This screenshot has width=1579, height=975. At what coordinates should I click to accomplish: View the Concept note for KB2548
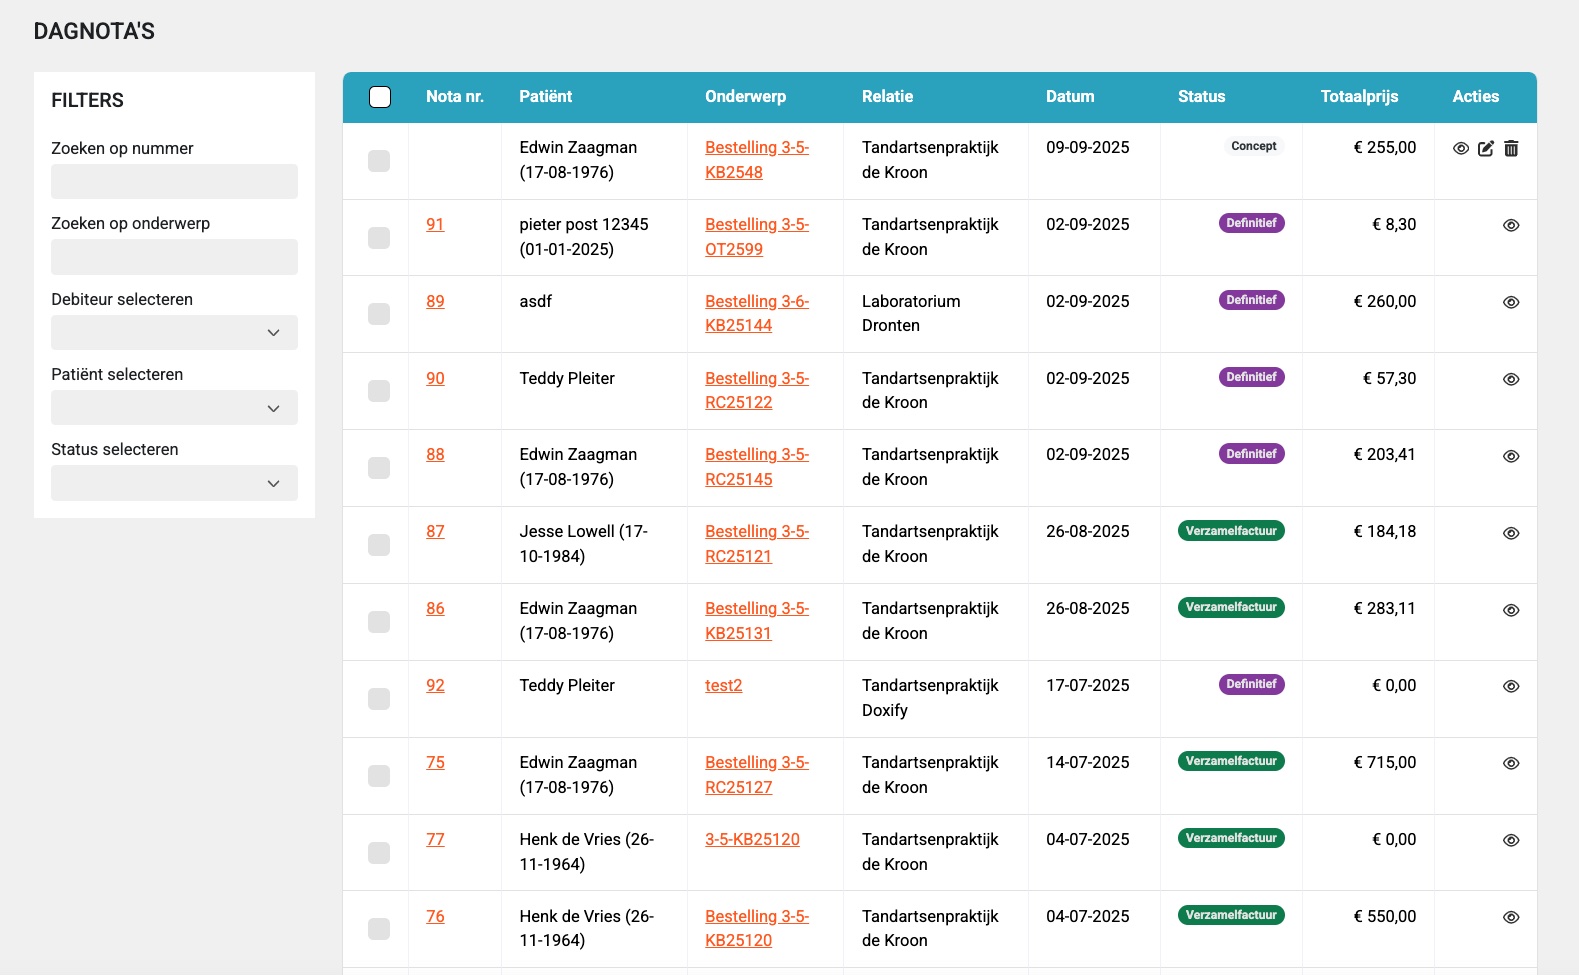[1461, 149]
